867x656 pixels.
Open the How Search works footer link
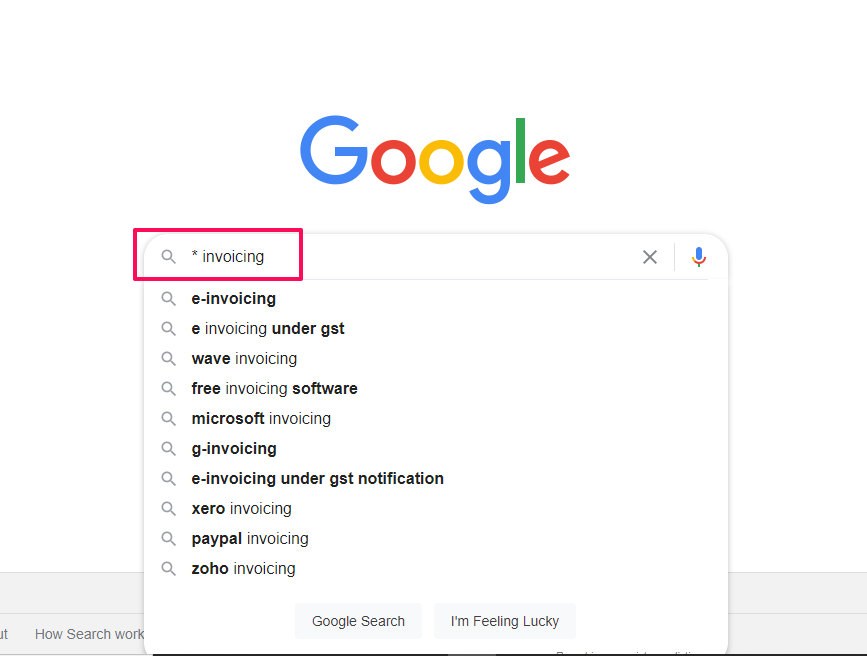coord(89,634)
